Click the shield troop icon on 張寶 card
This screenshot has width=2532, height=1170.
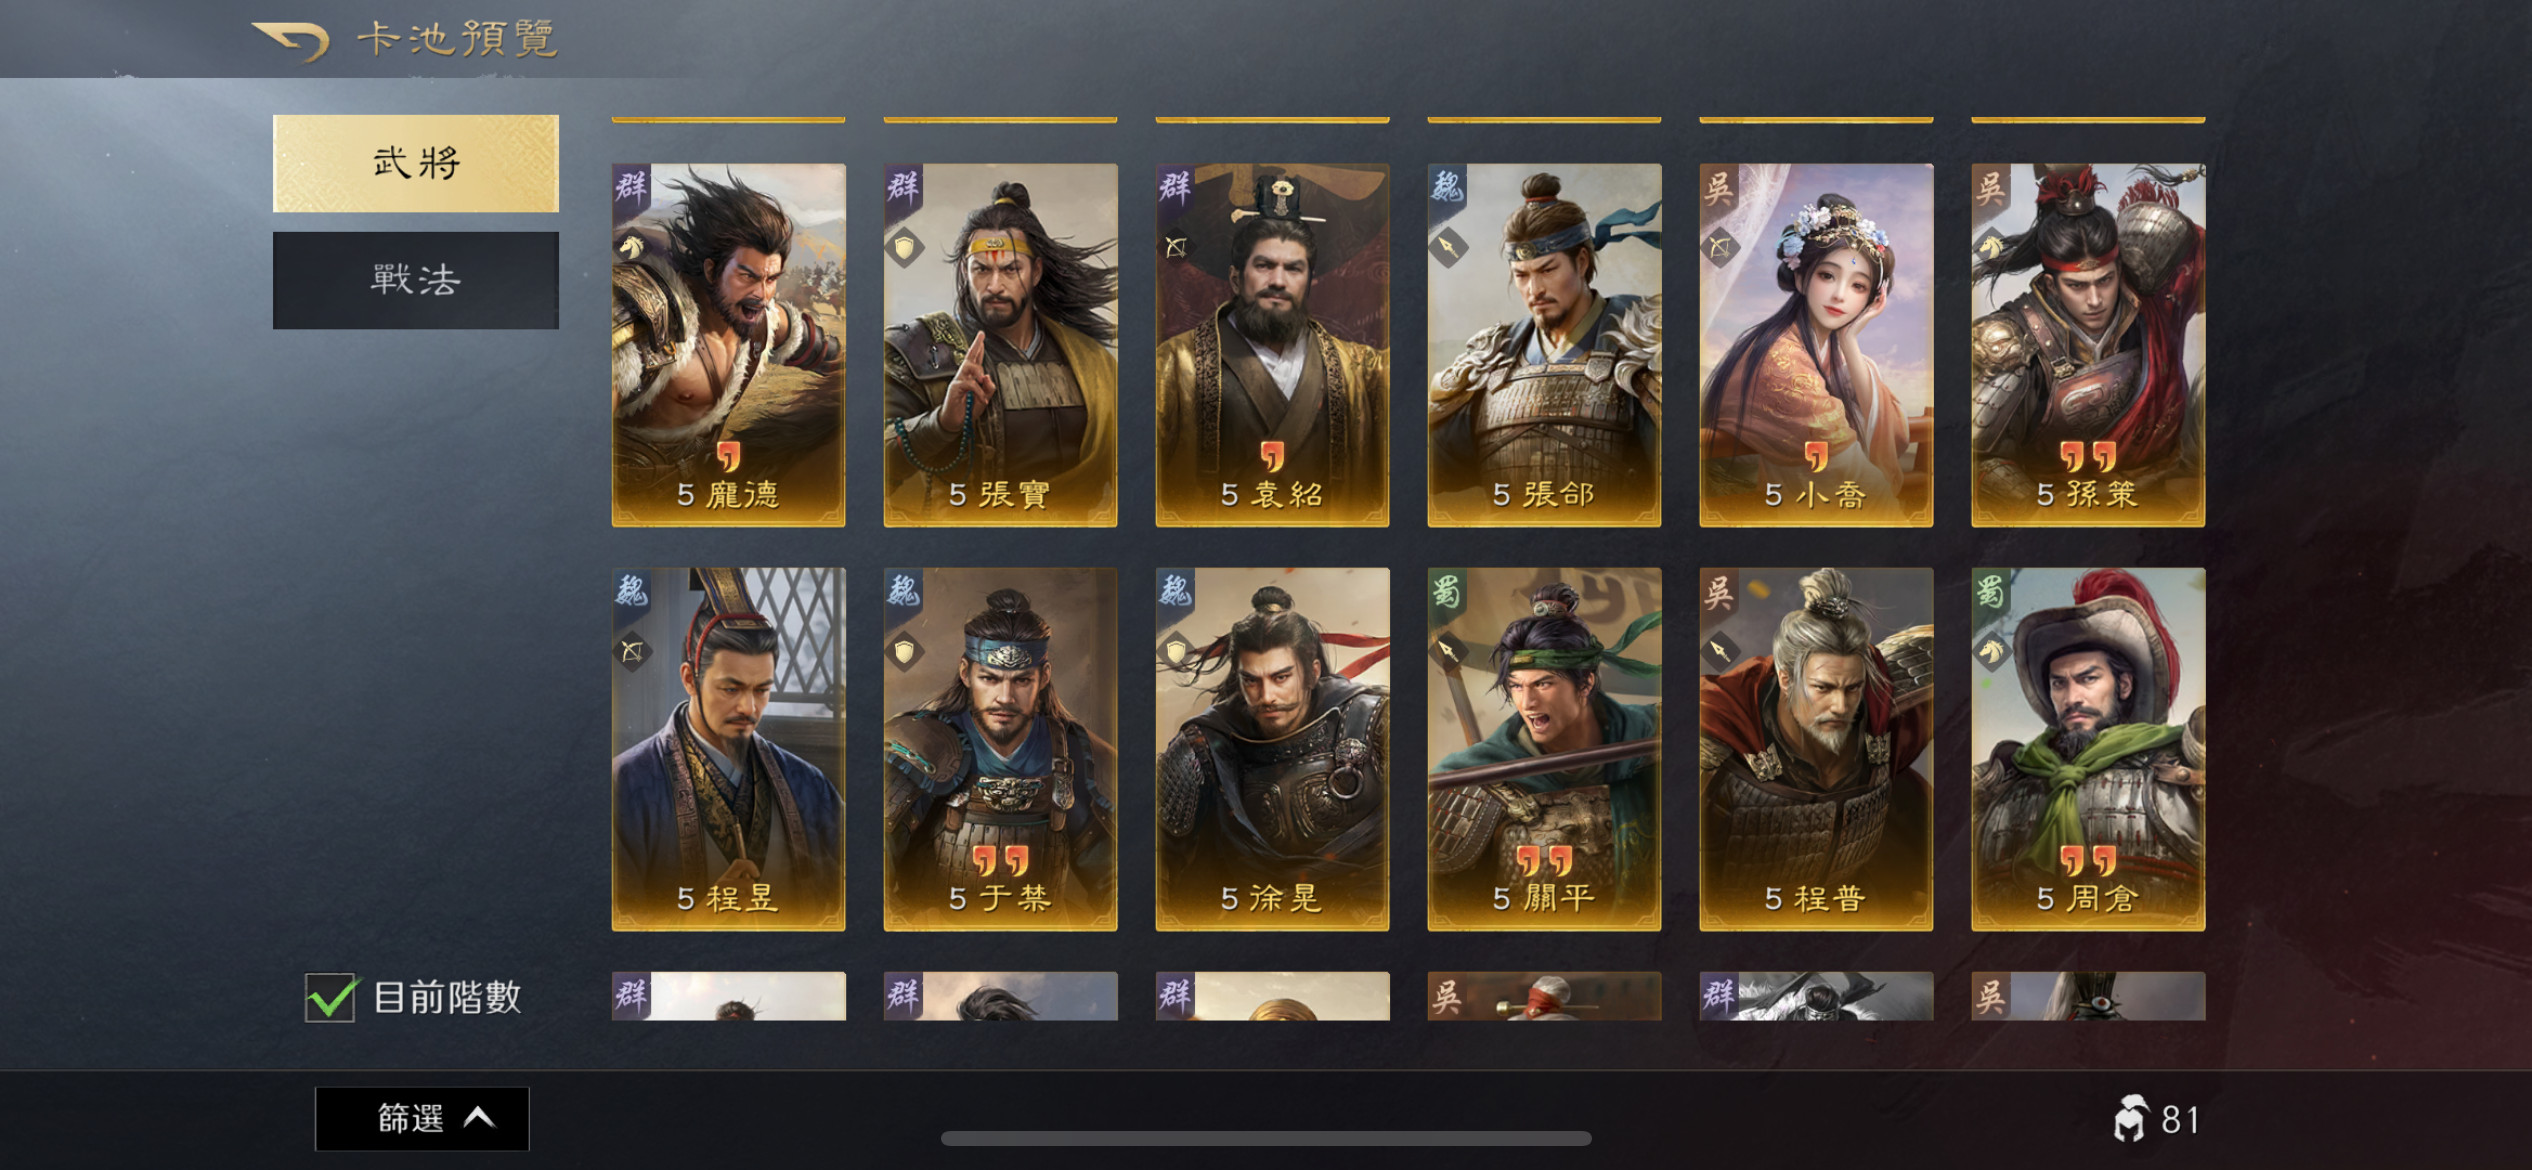[903, 246]
